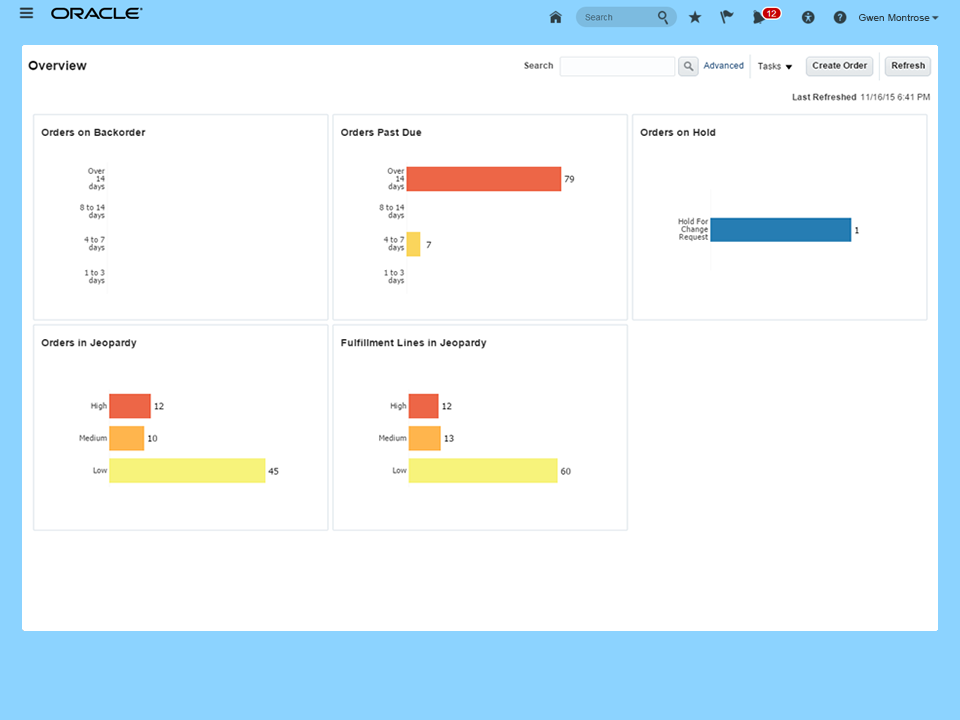The height and width of the screenshot is (720, 960).
Task: Click the Orders Past Due title
Action: pyautogui.click(x=381, y=132)
